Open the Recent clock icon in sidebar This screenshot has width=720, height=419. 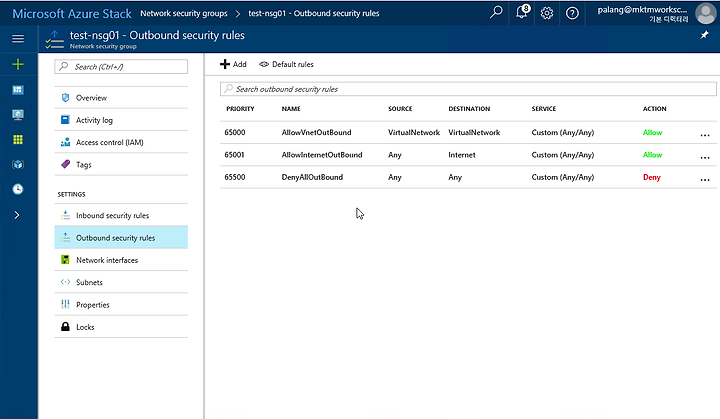pyautogui.click(x=18, y=189)
